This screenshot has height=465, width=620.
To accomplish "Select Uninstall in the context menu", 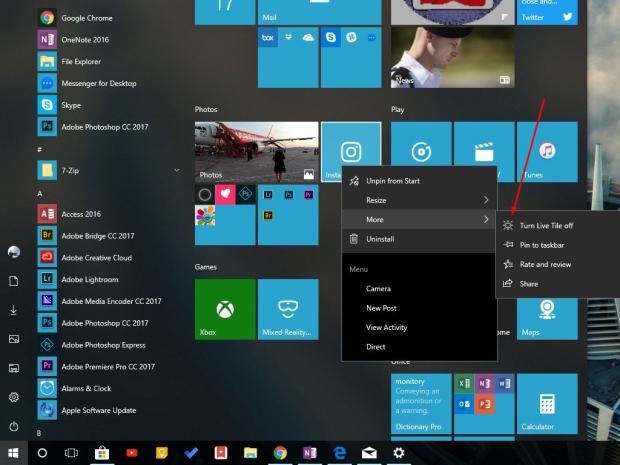I will [x=380, y=239].
